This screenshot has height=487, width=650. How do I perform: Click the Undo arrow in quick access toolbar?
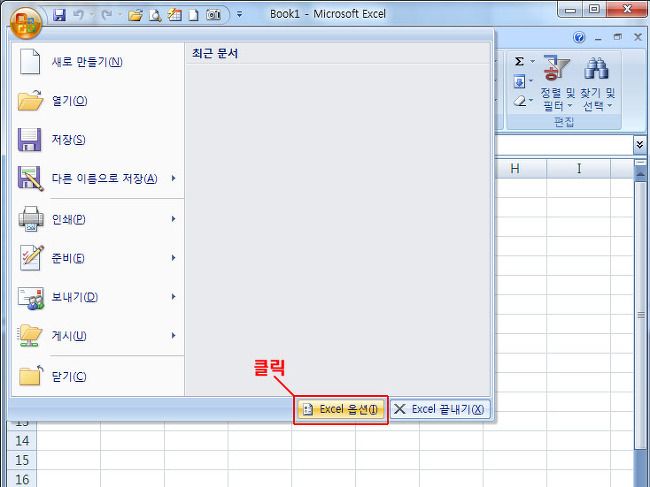[78, 15]
